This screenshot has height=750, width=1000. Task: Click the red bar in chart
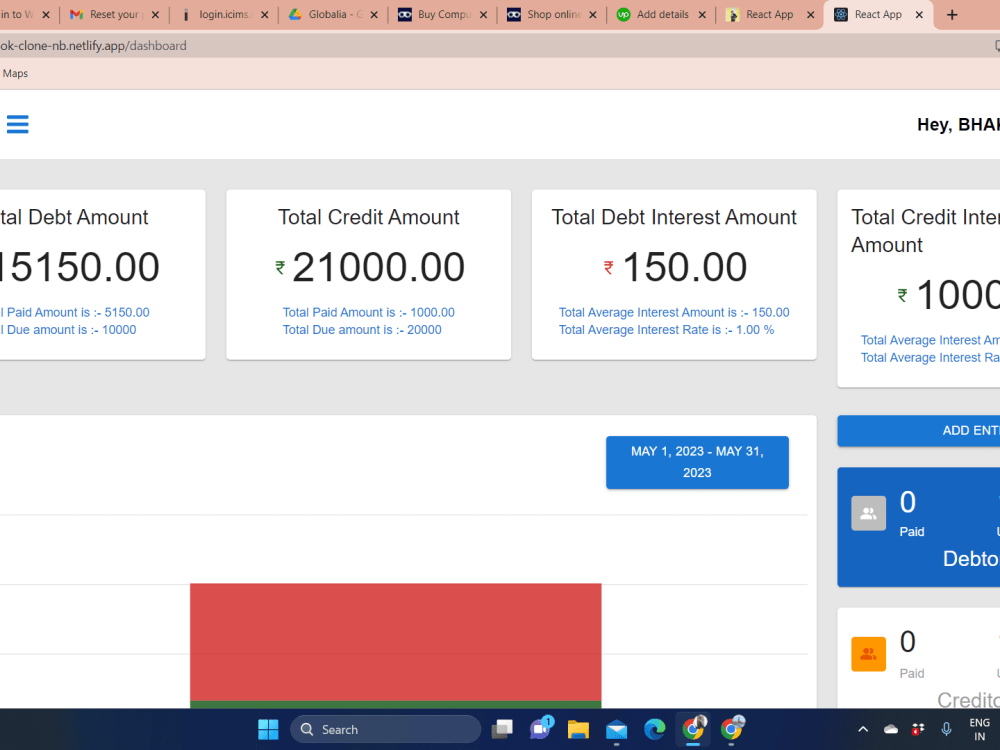pos(395,642)
